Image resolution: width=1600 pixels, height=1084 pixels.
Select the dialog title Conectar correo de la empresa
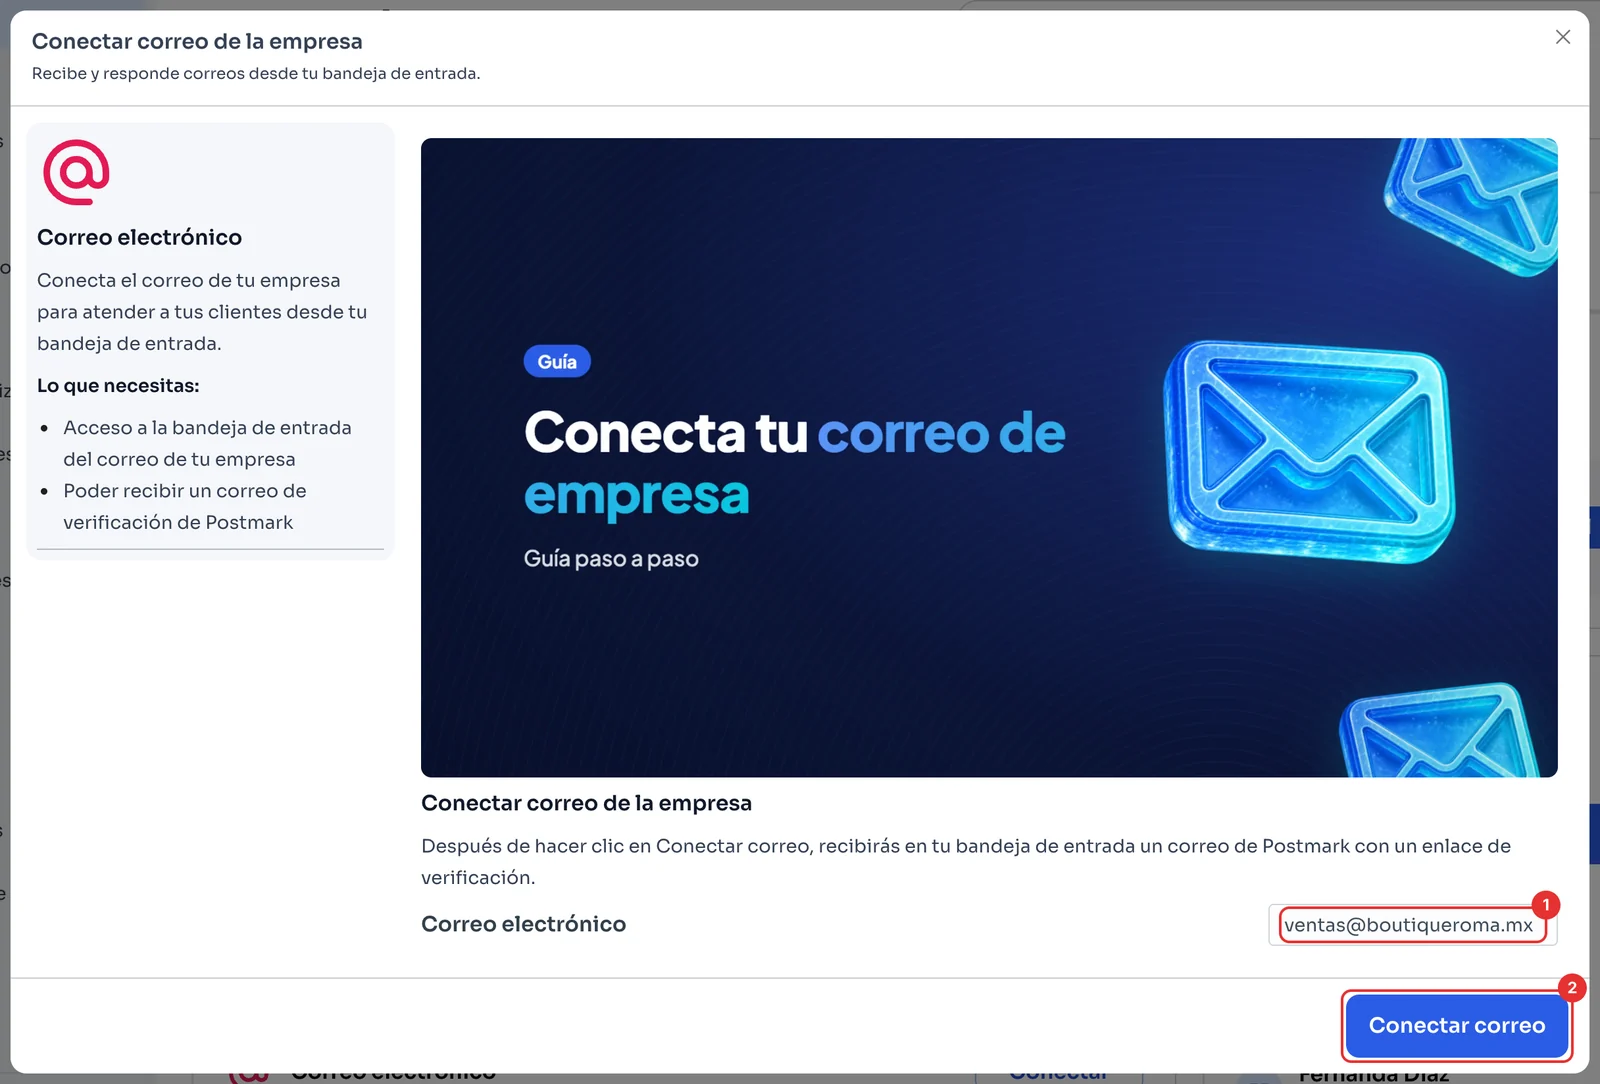pyautogui.click(x=197, y=41)
